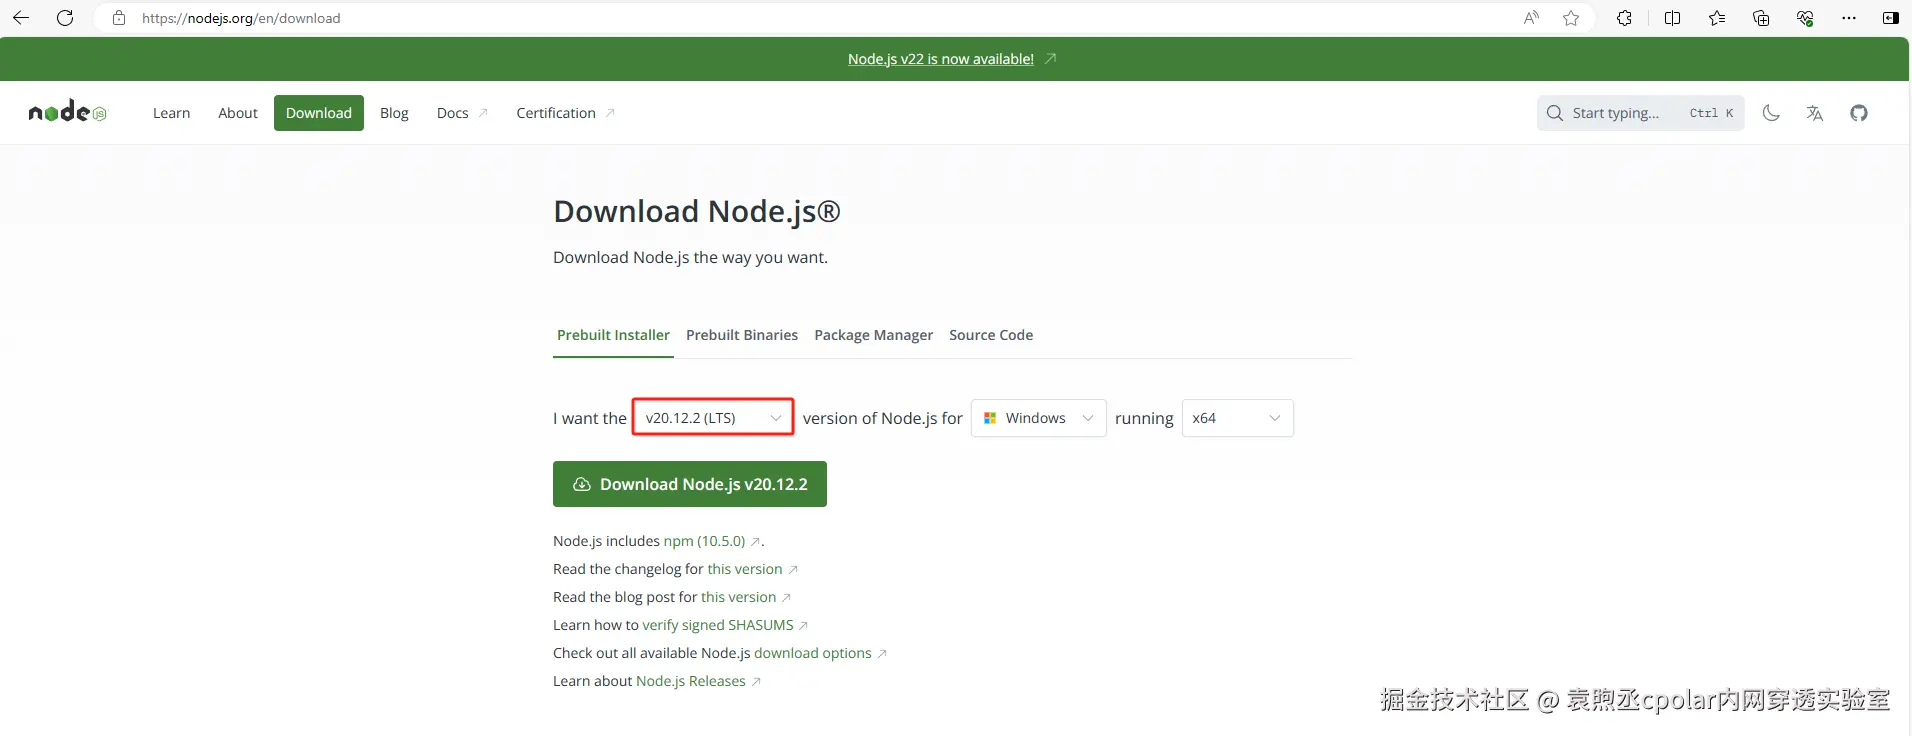Switch to Prebuilt Binaries tab
Viewport: 1912px width, 736px height.
tap(742, 335)
